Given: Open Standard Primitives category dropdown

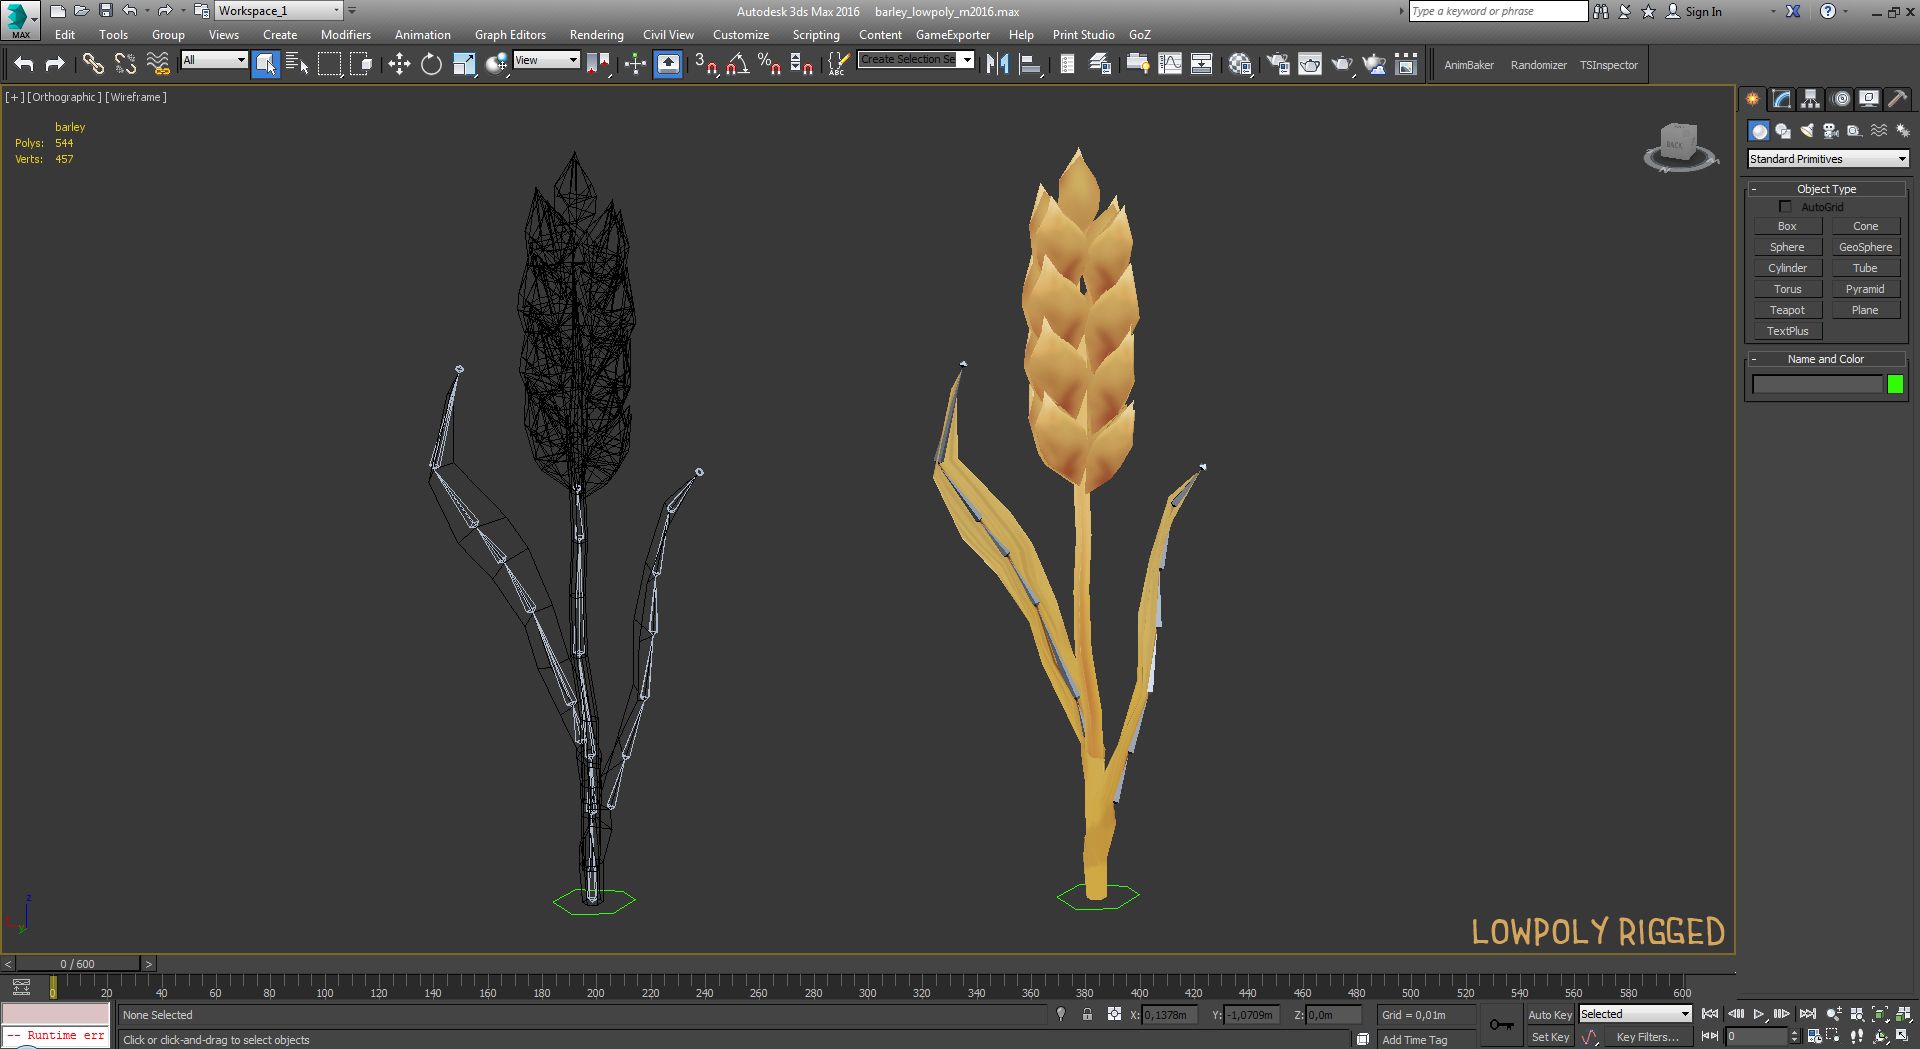Looking at the screenshot, I should [x=1827, y=159].
